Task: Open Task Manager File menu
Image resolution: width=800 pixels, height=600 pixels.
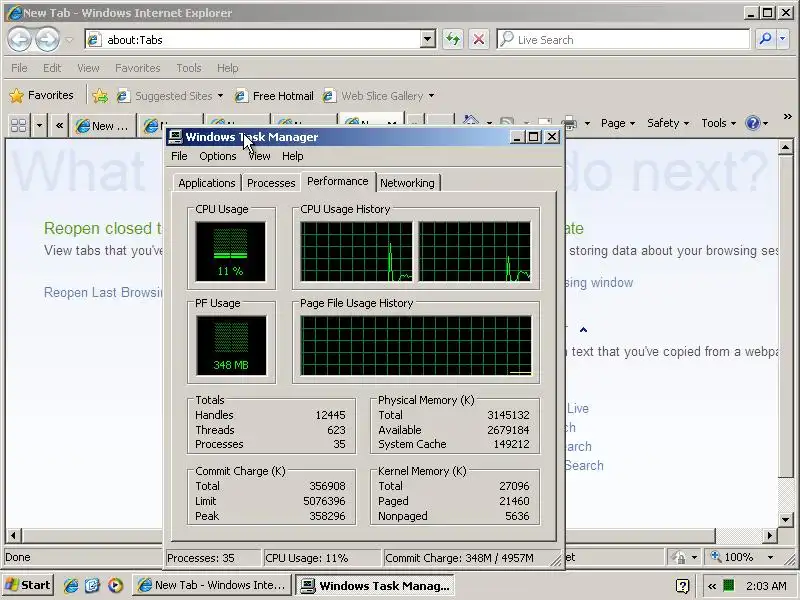Action: [179, 156]
